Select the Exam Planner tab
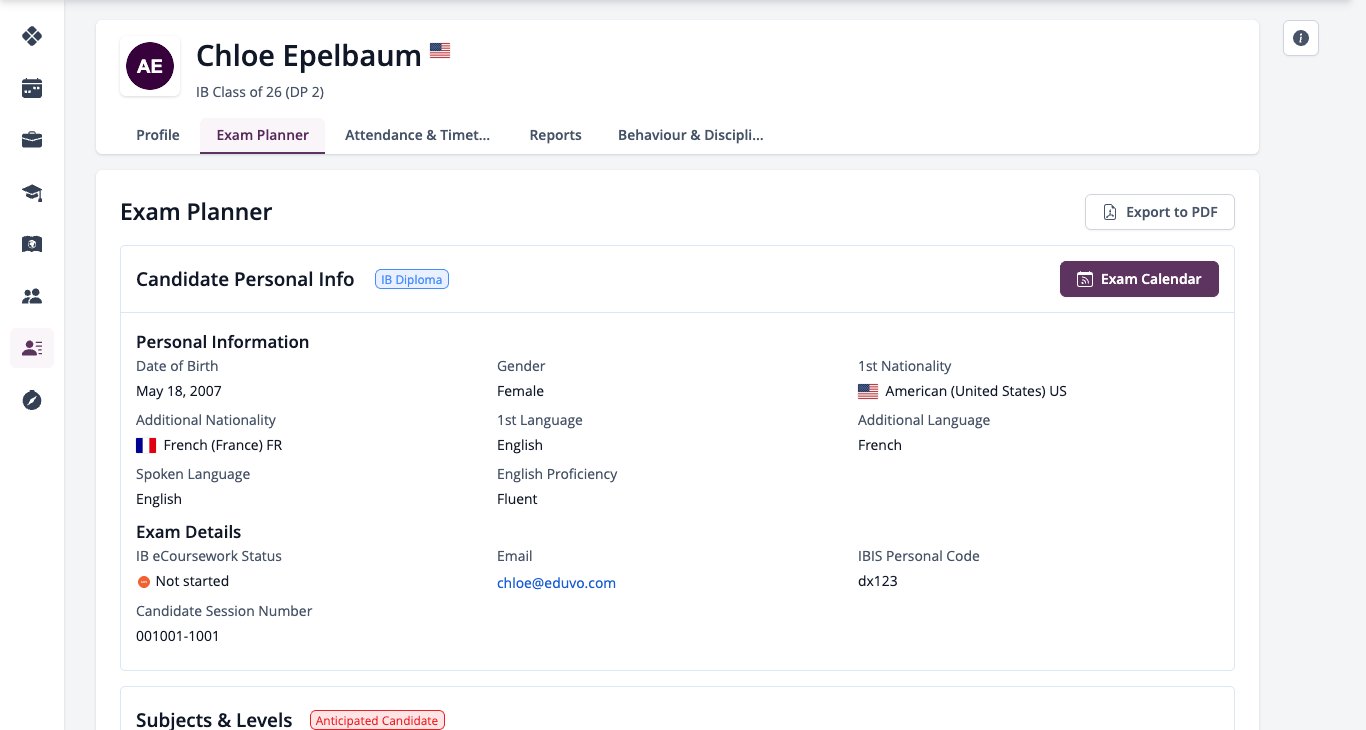1366x730 pixels. pos(262,135)
